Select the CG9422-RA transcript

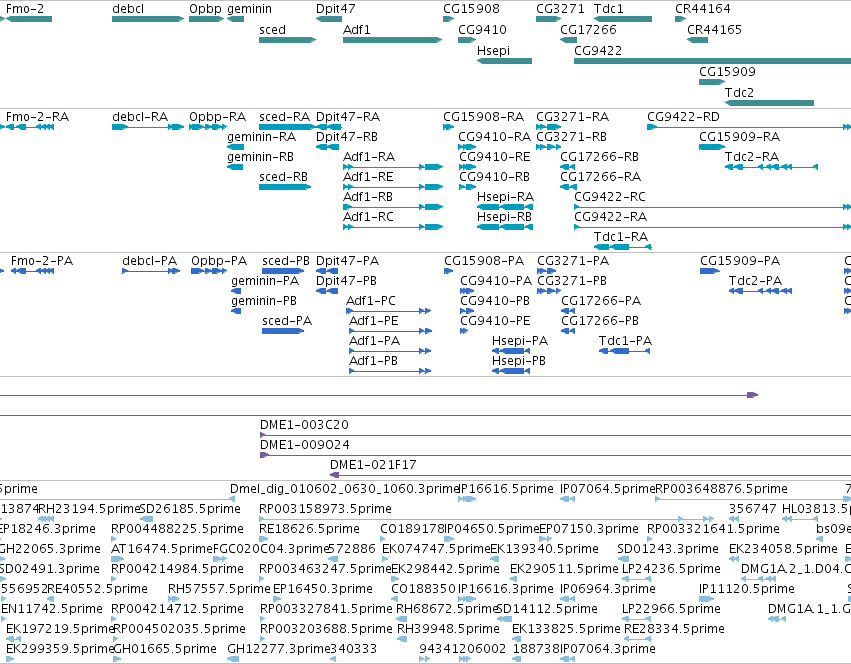713,227
